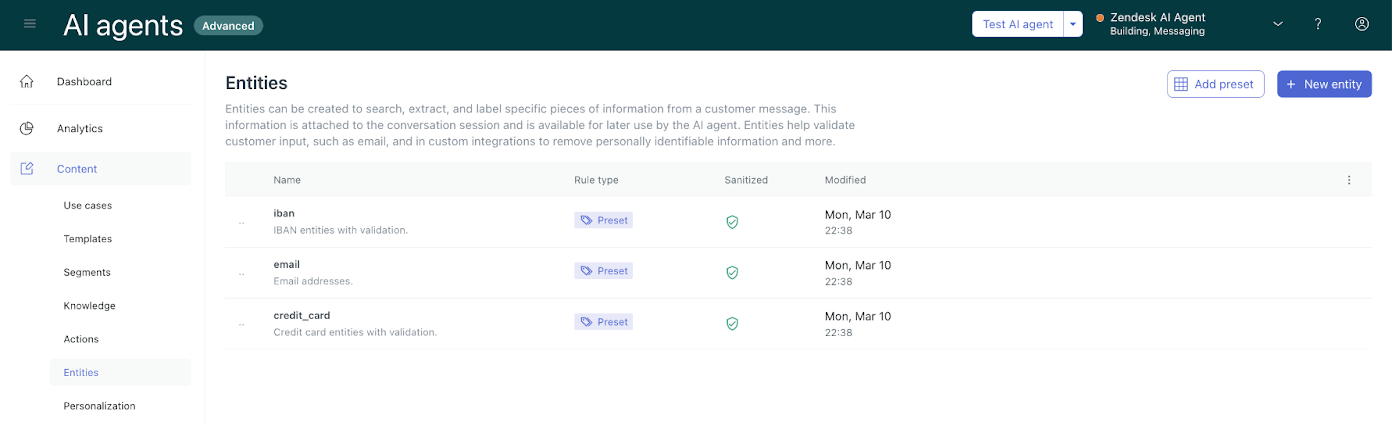Open the Knowledge section in sidebar
The height and width of the screenshot is (423, 1392).
coord(89,305)
